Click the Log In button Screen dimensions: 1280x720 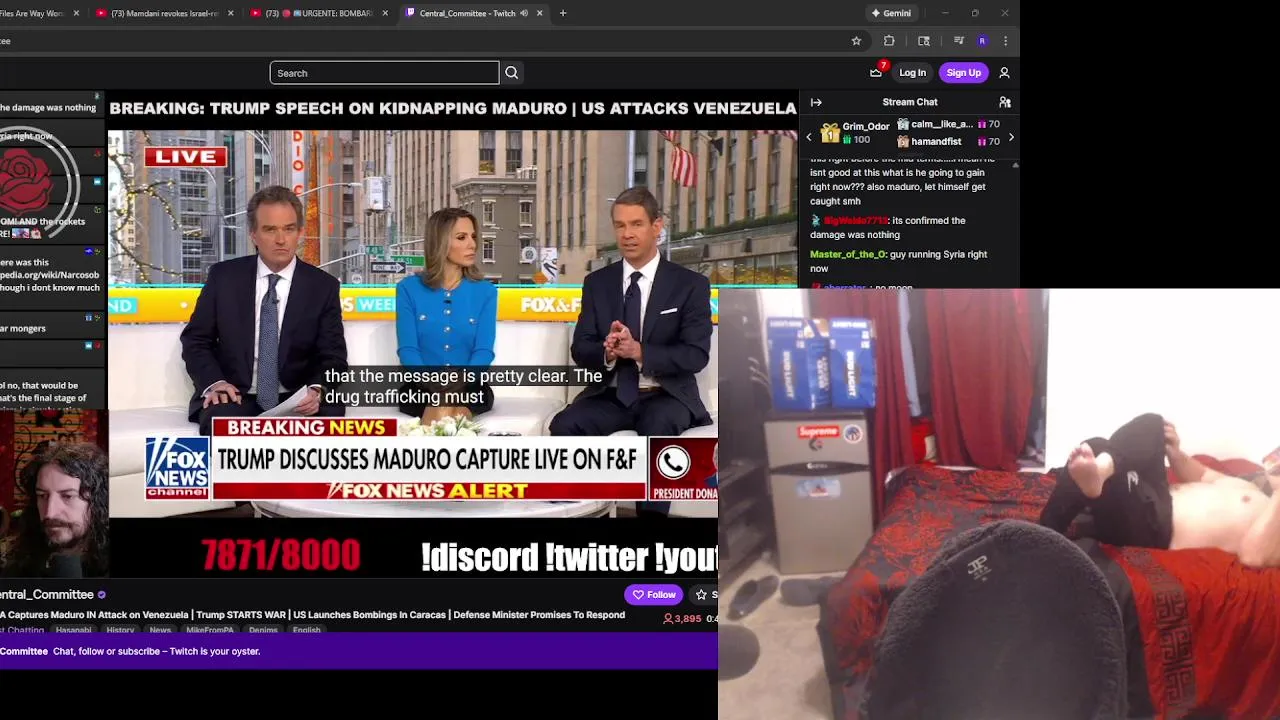(x=912, y=73)
